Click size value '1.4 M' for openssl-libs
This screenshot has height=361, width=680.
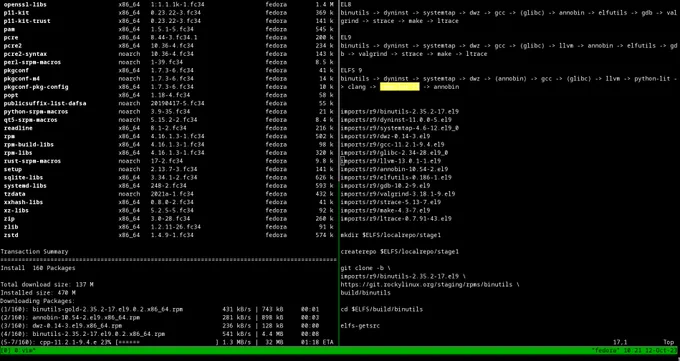325,4
